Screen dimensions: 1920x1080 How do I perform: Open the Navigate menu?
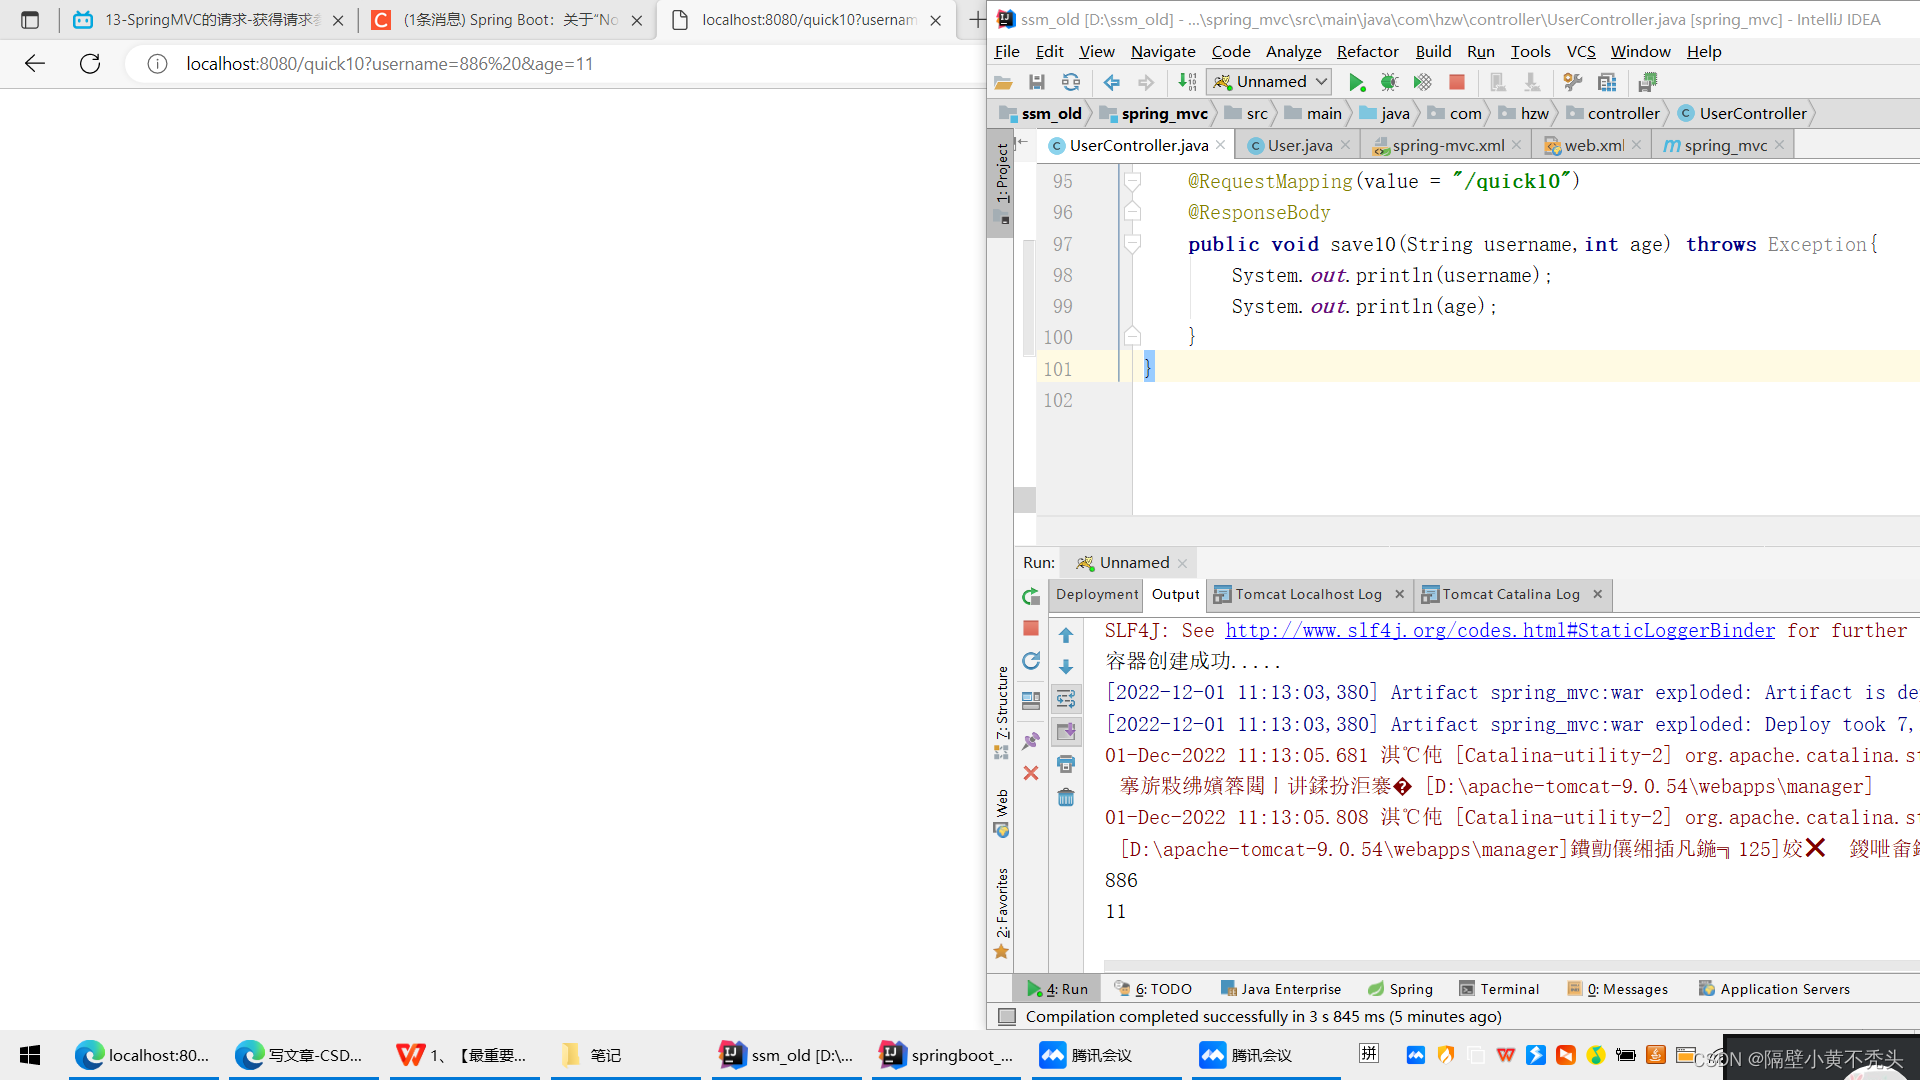click(1162, 51)
